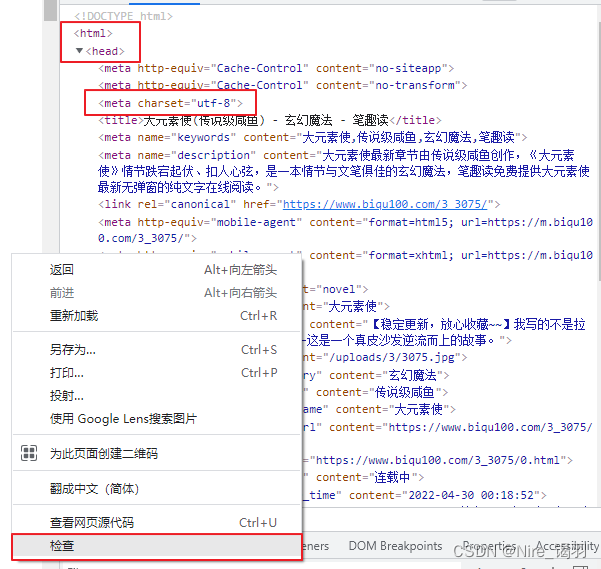Click 为此页面创建二维码 menu entry

click(156, 453)
